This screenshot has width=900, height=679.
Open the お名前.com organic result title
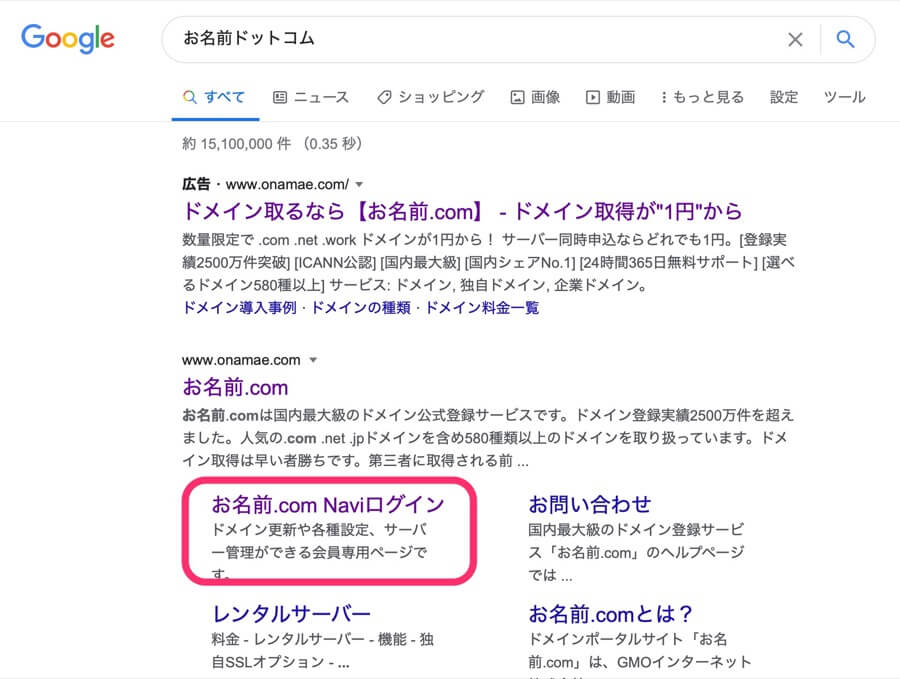pos(235,387)
